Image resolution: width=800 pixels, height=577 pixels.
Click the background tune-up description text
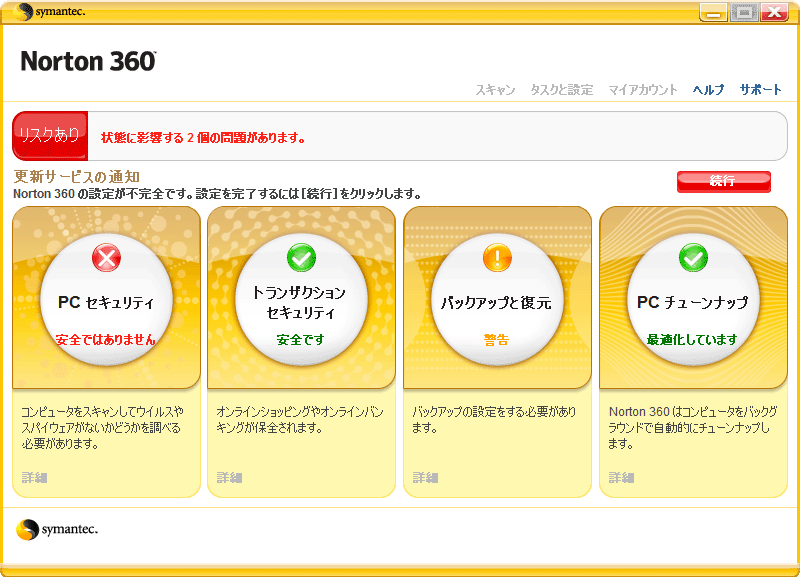point(692,428)
